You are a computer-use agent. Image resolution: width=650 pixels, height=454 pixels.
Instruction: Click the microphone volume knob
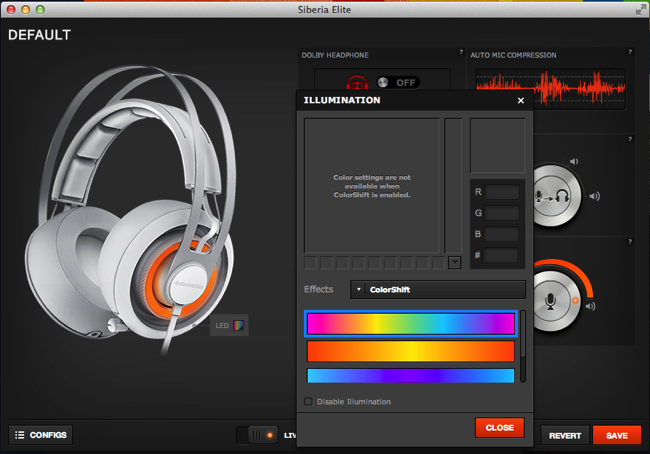553,301
